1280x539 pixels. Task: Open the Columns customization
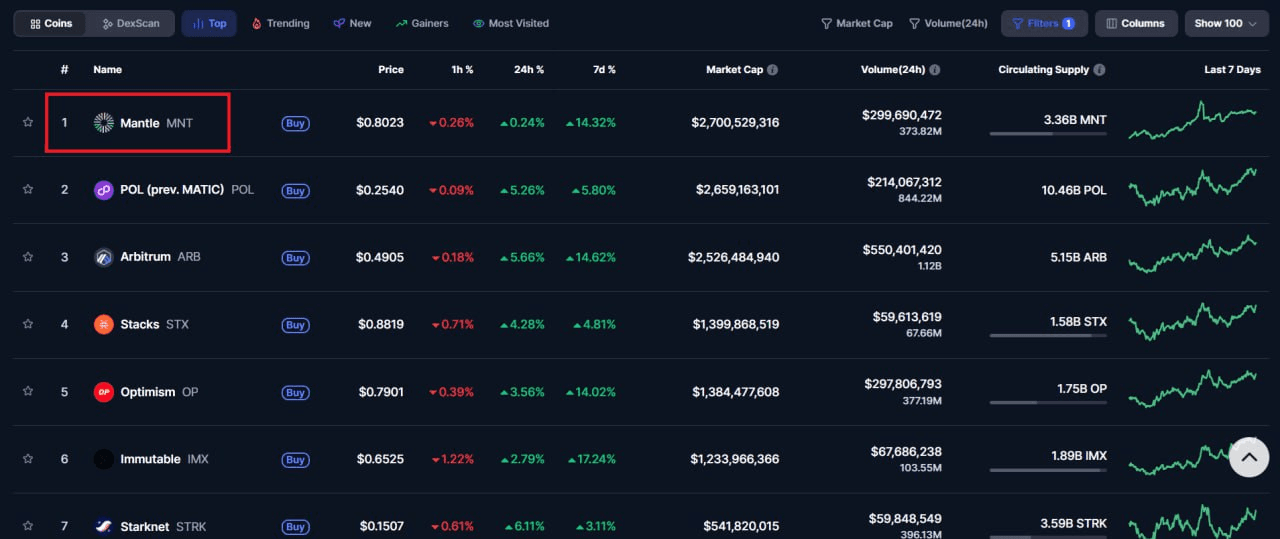[1135, 23]
